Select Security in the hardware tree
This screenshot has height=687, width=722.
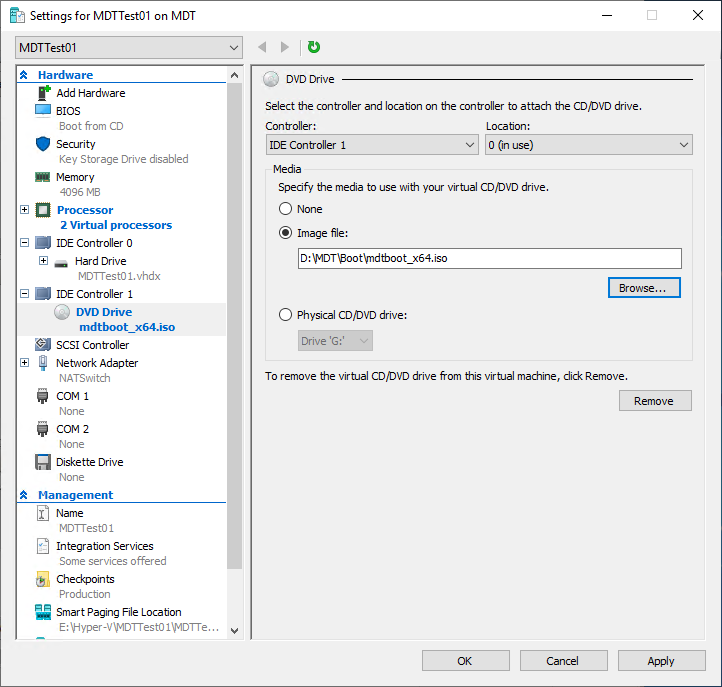(76, 144)
